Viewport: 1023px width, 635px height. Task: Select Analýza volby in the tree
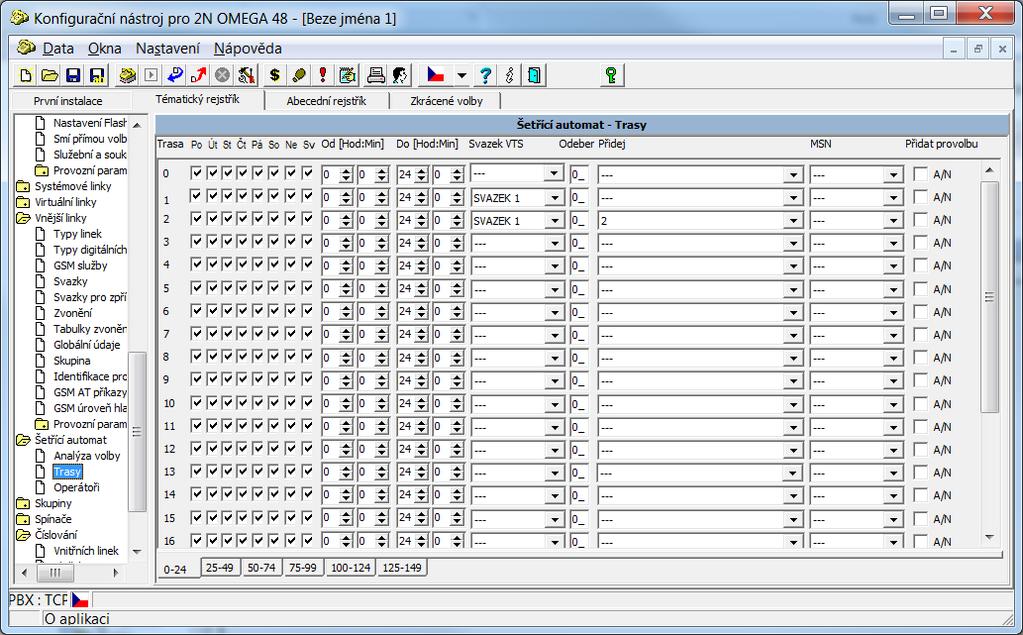[87, 456]
